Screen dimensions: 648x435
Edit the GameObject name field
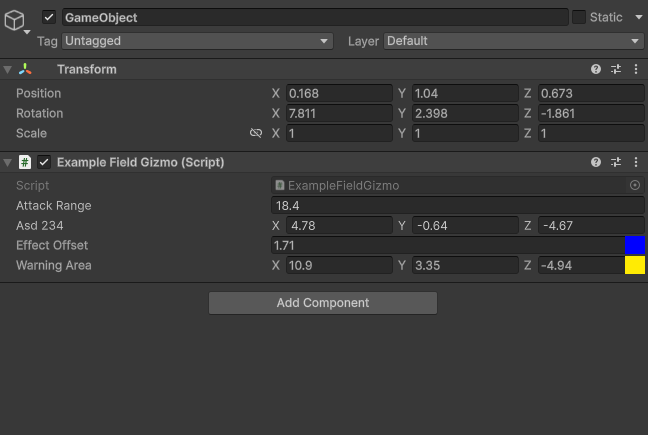[315, 17]
